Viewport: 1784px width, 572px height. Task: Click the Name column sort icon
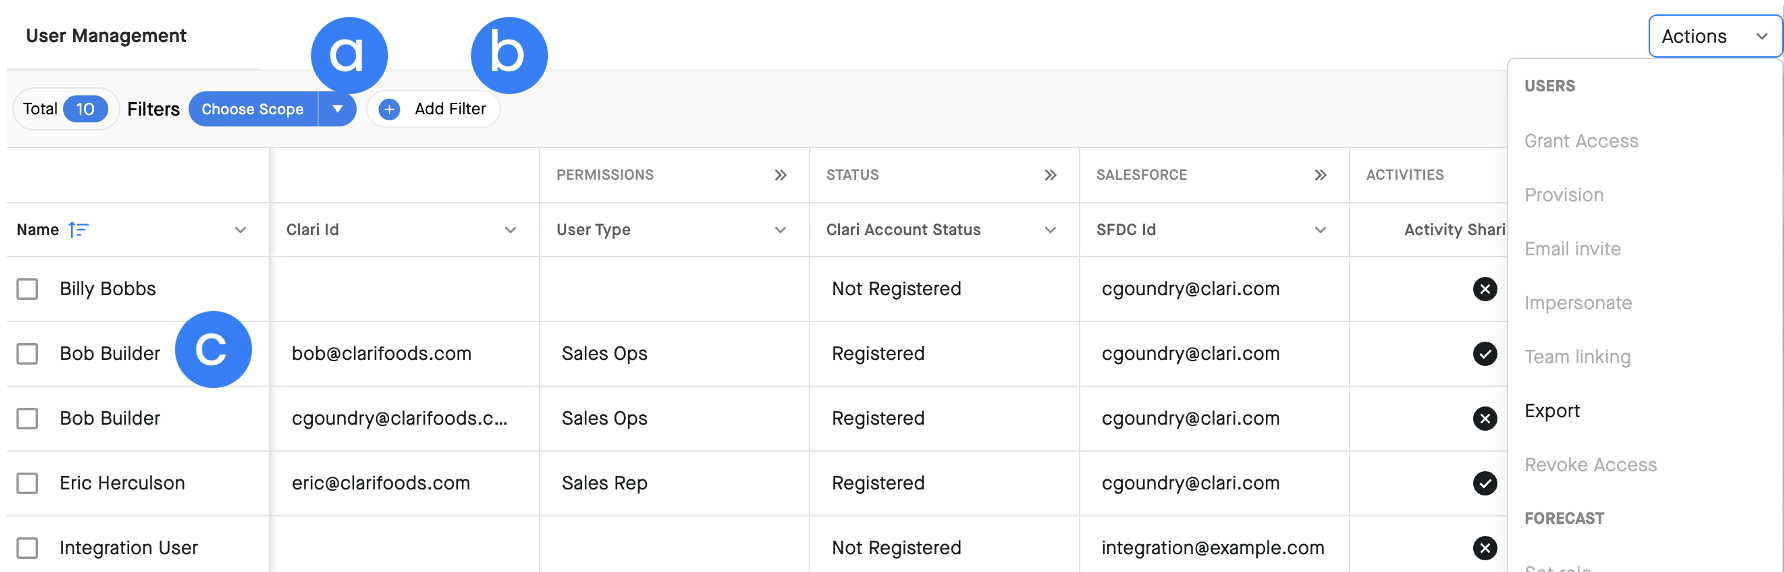[78, 230]
